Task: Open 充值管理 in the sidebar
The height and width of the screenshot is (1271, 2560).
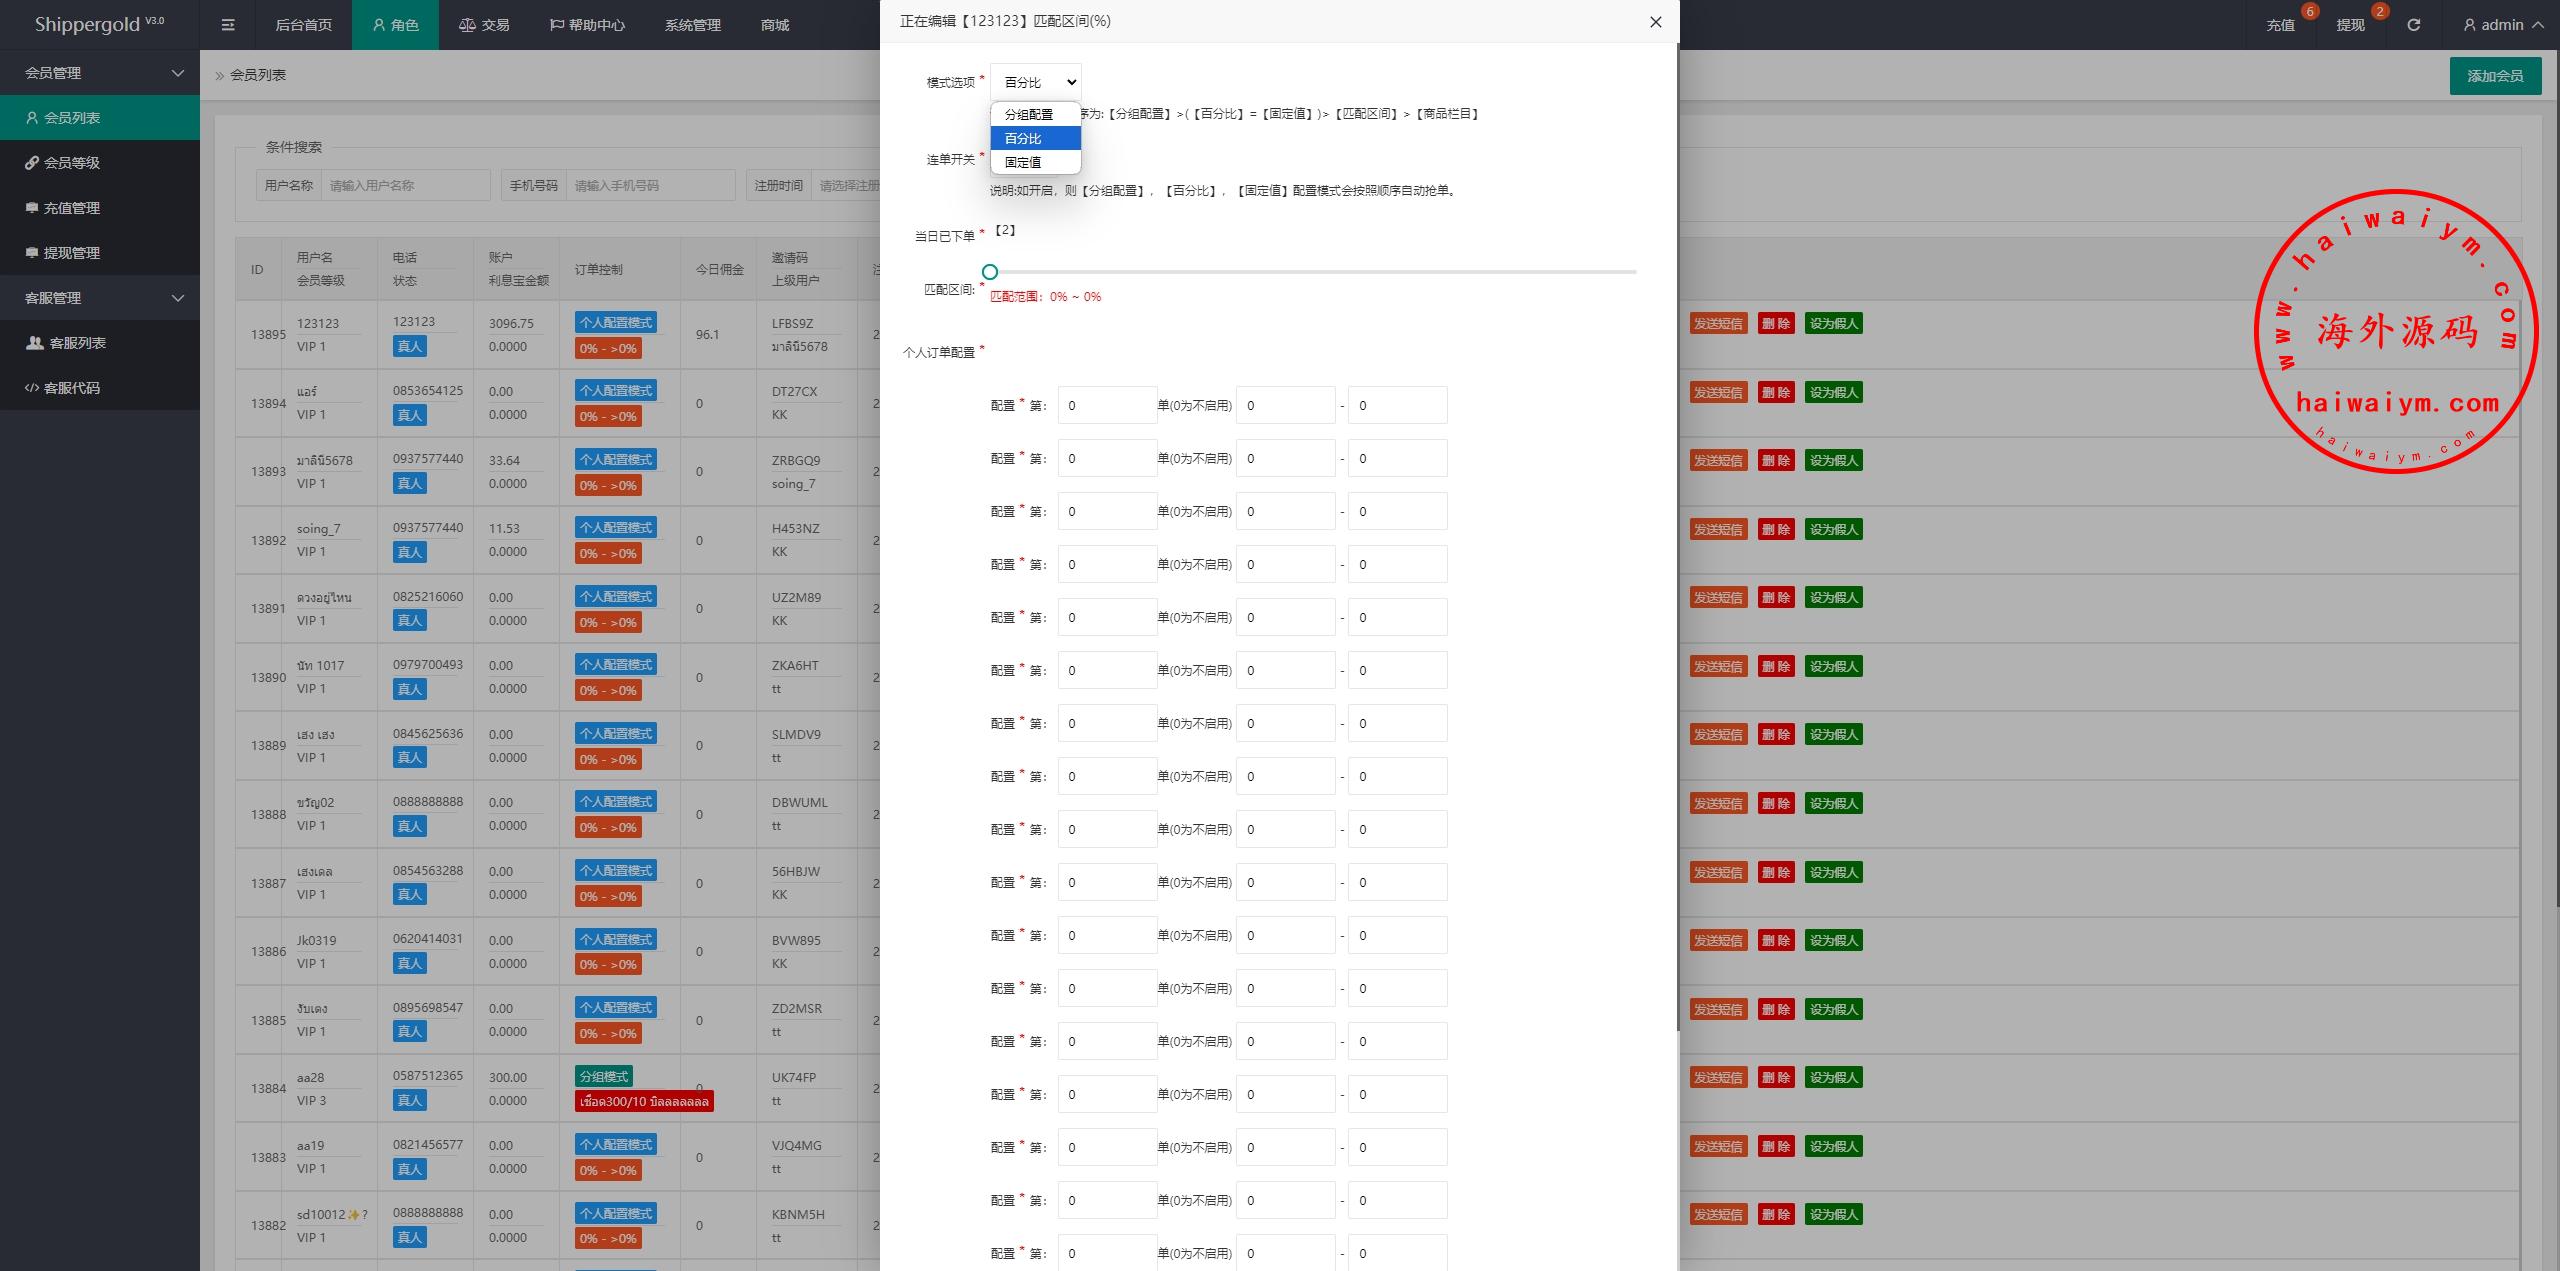Action: [72, 208]
